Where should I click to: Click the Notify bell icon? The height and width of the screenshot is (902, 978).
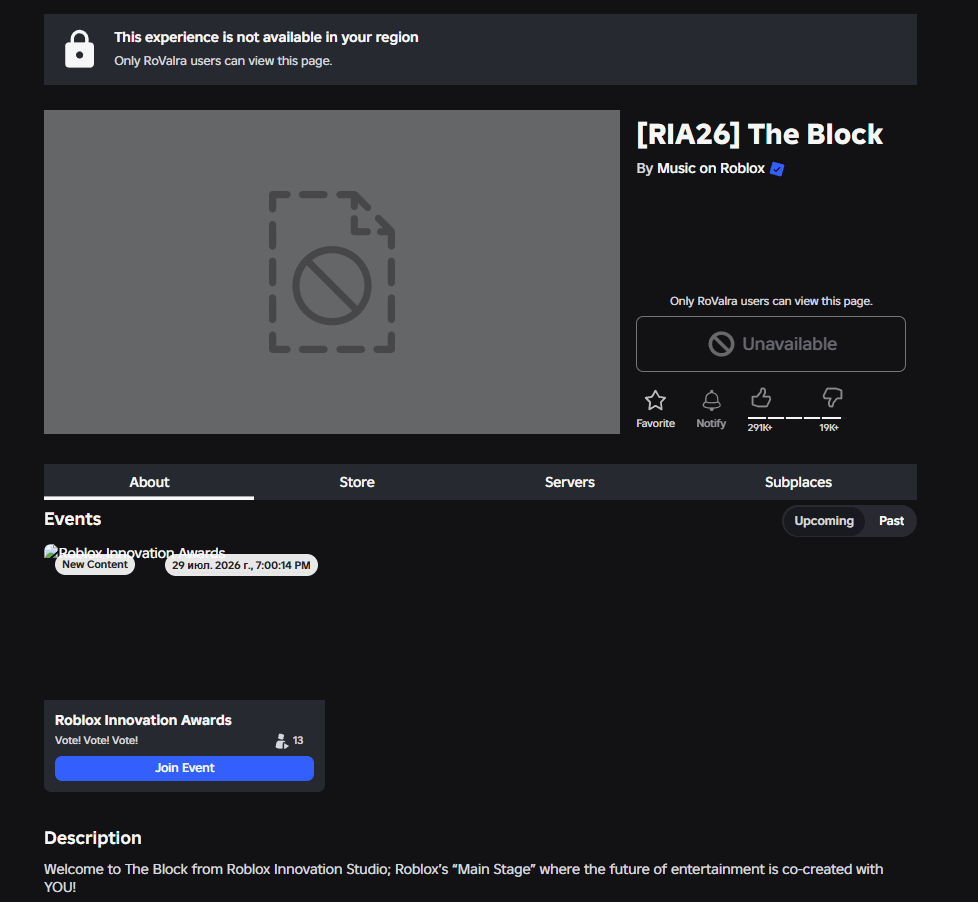coord(711,400)
